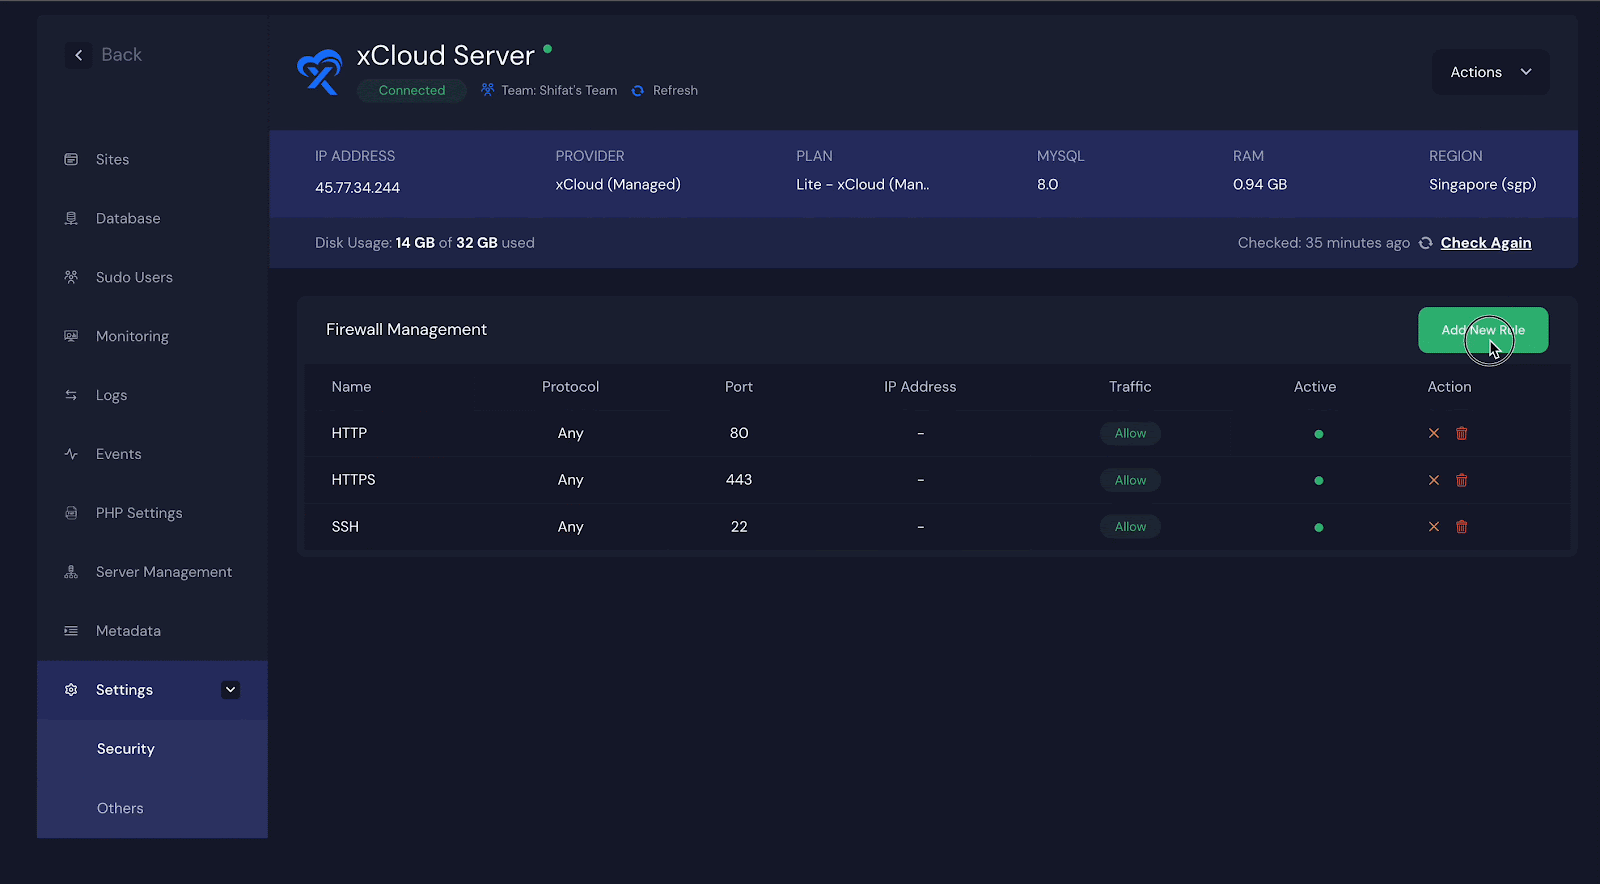Image resolution: width=1600 pixels, height=884 pixels.
Task: Click the SSH rule name
Action: [x=345, y=527]
